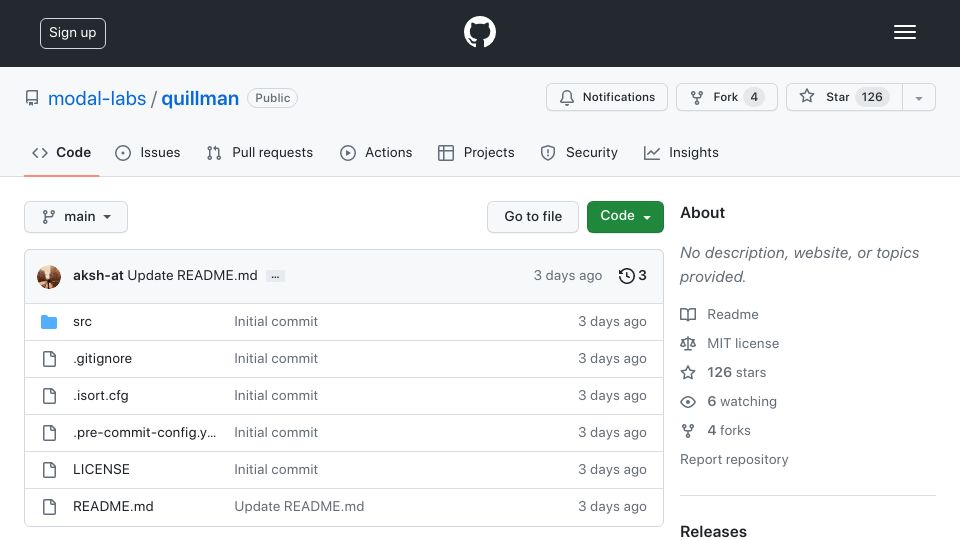
Task: Click the star icon beside 126 stars
Action: [688, 372]
